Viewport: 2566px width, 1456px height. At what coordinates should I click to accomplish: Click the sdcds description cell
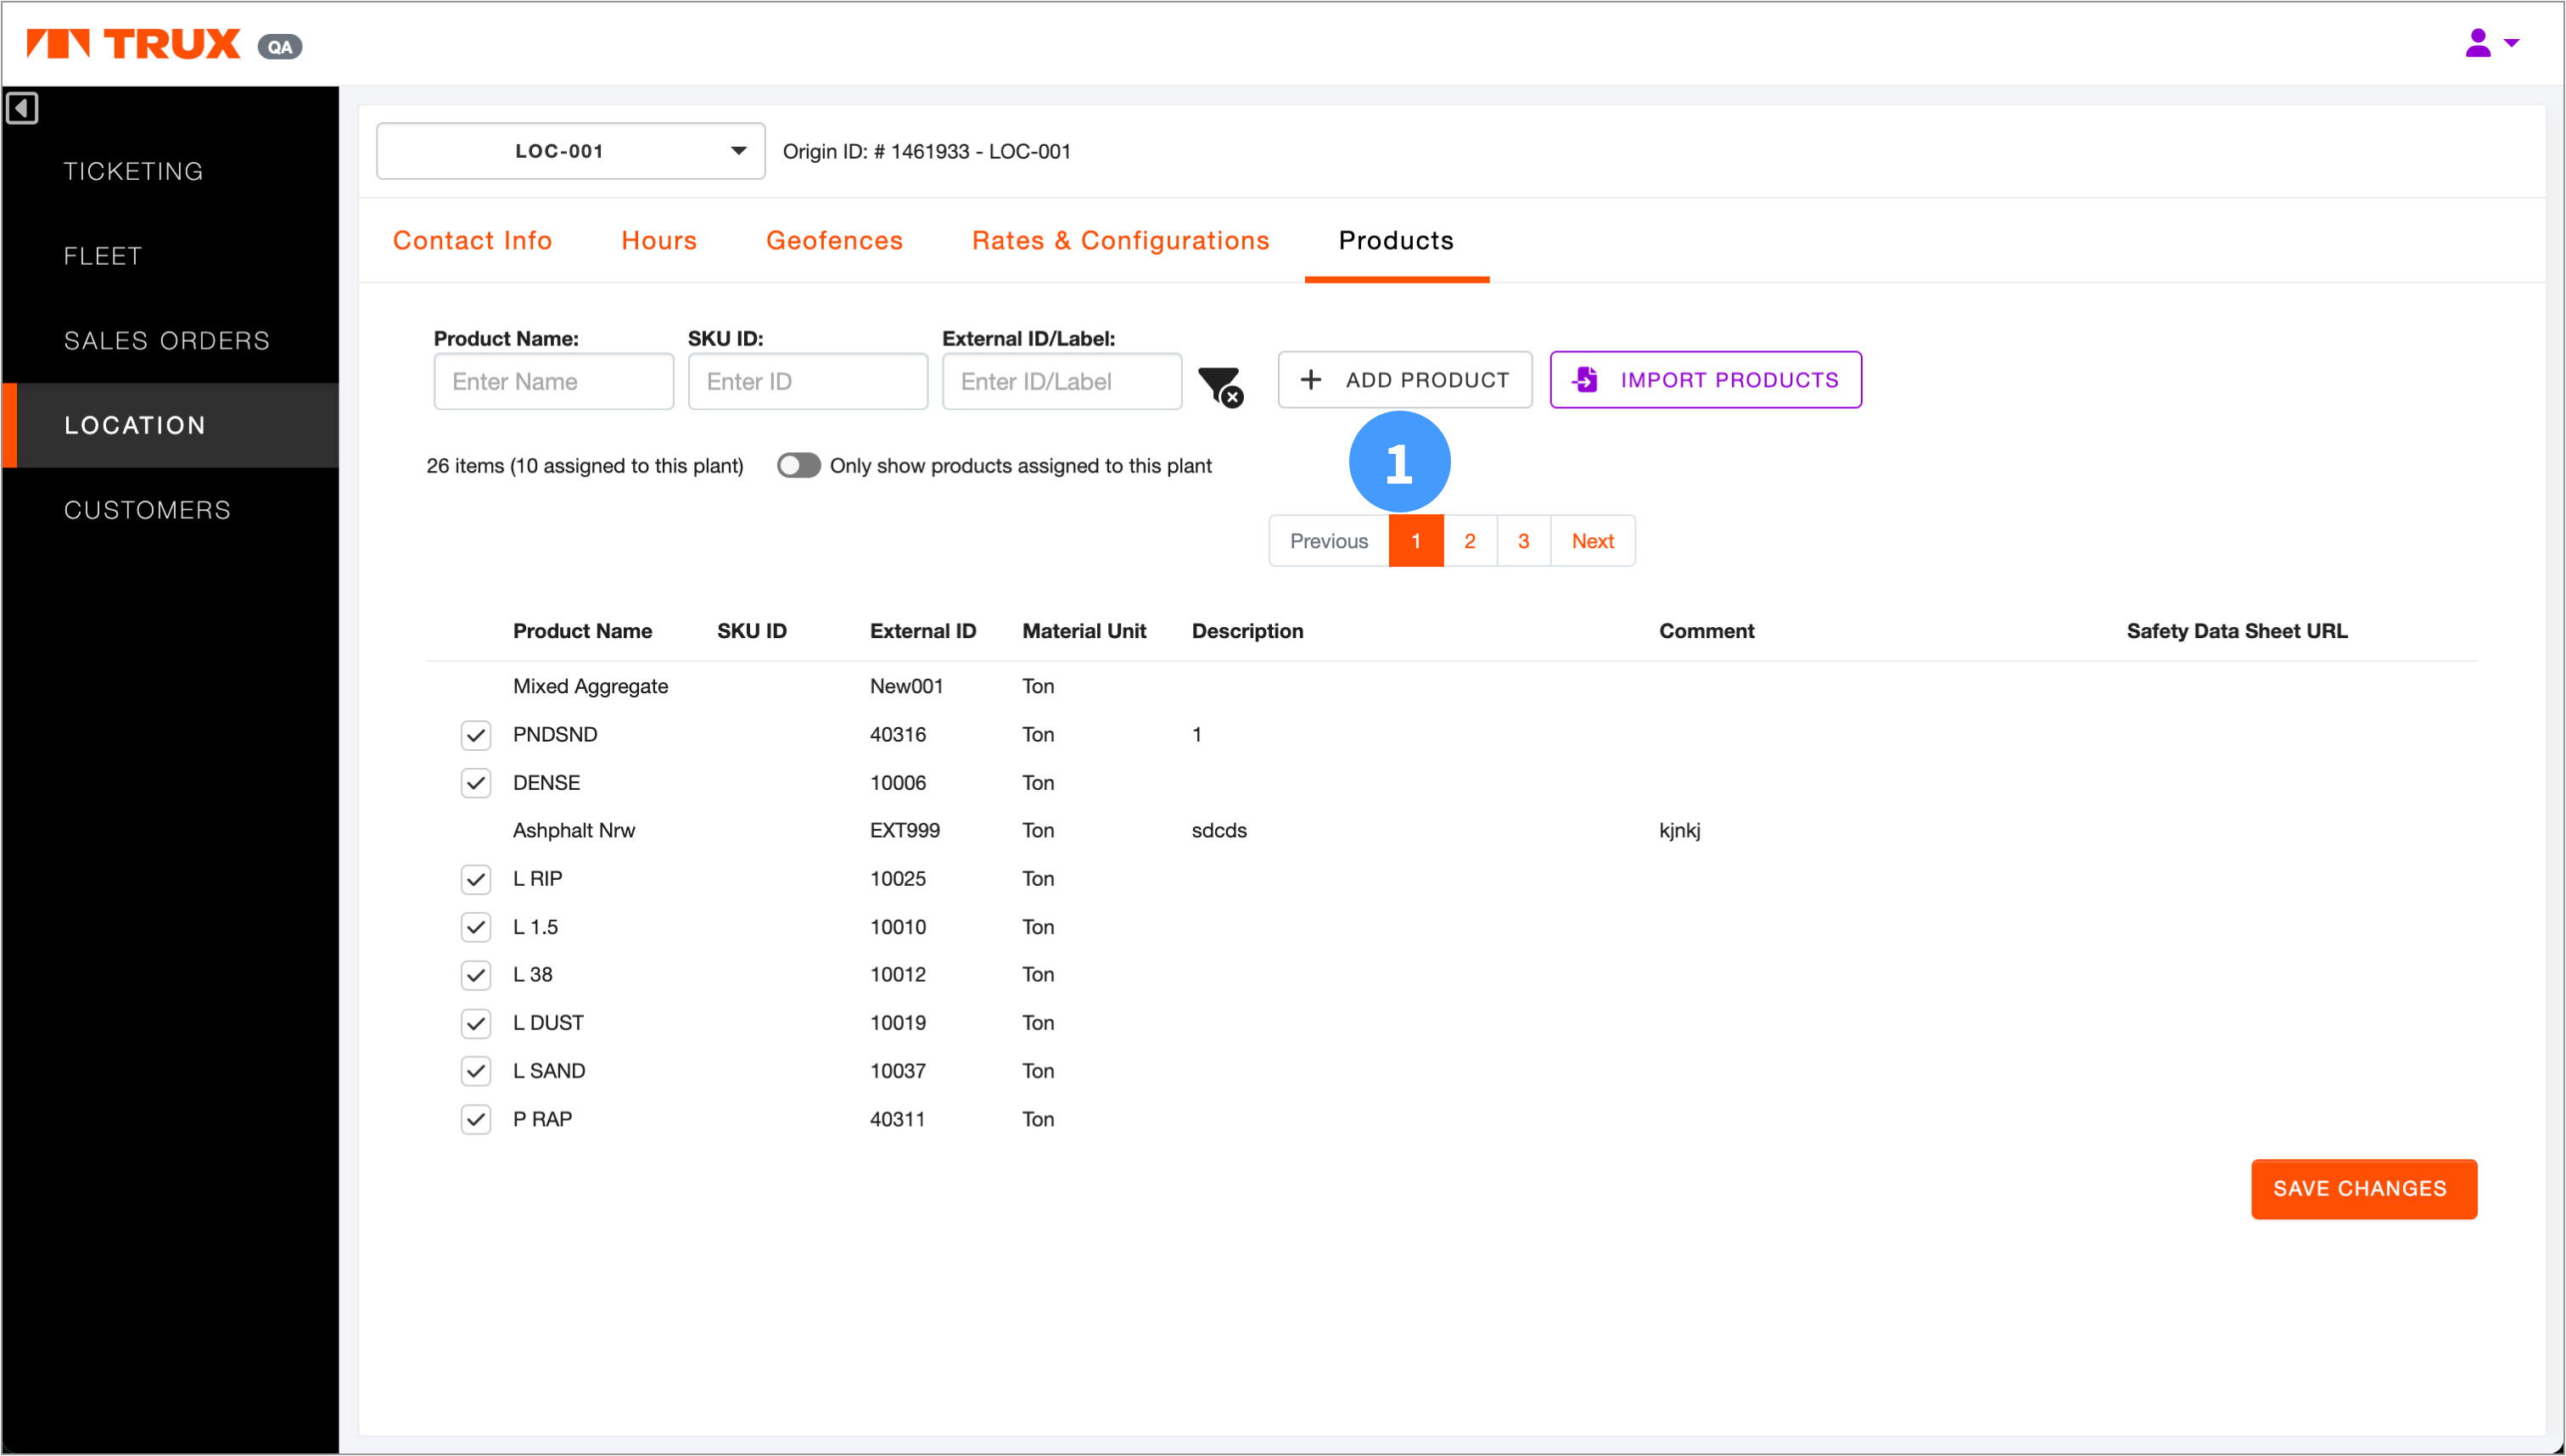tap(1219, 830)
